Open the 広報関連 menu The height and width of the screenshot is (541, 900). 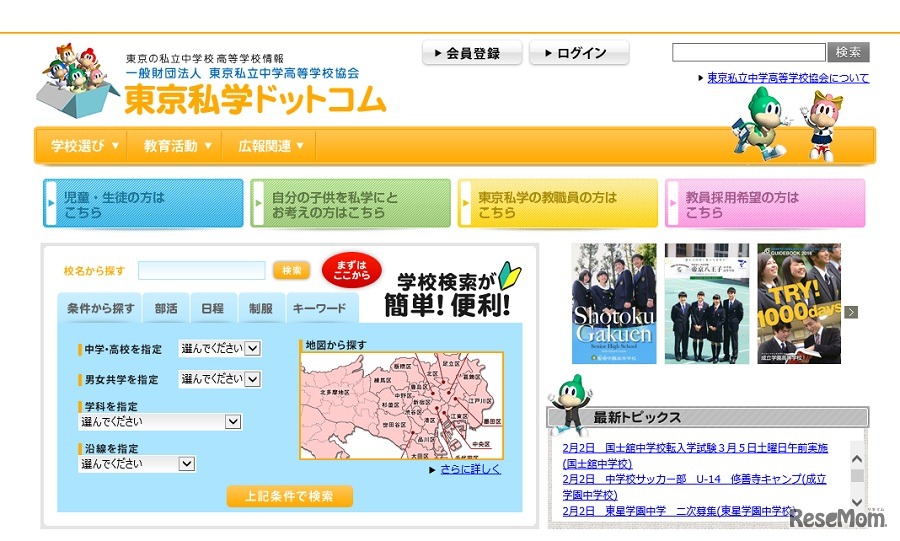[x=271, y=146]
